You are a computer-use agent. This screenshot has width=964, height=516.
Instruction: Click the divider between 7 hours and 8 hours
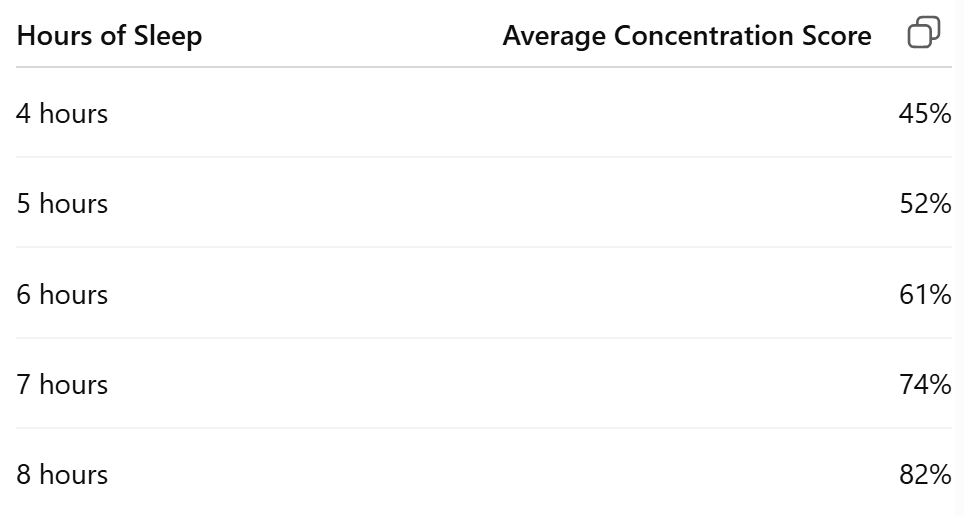click(x=484, y=428)
